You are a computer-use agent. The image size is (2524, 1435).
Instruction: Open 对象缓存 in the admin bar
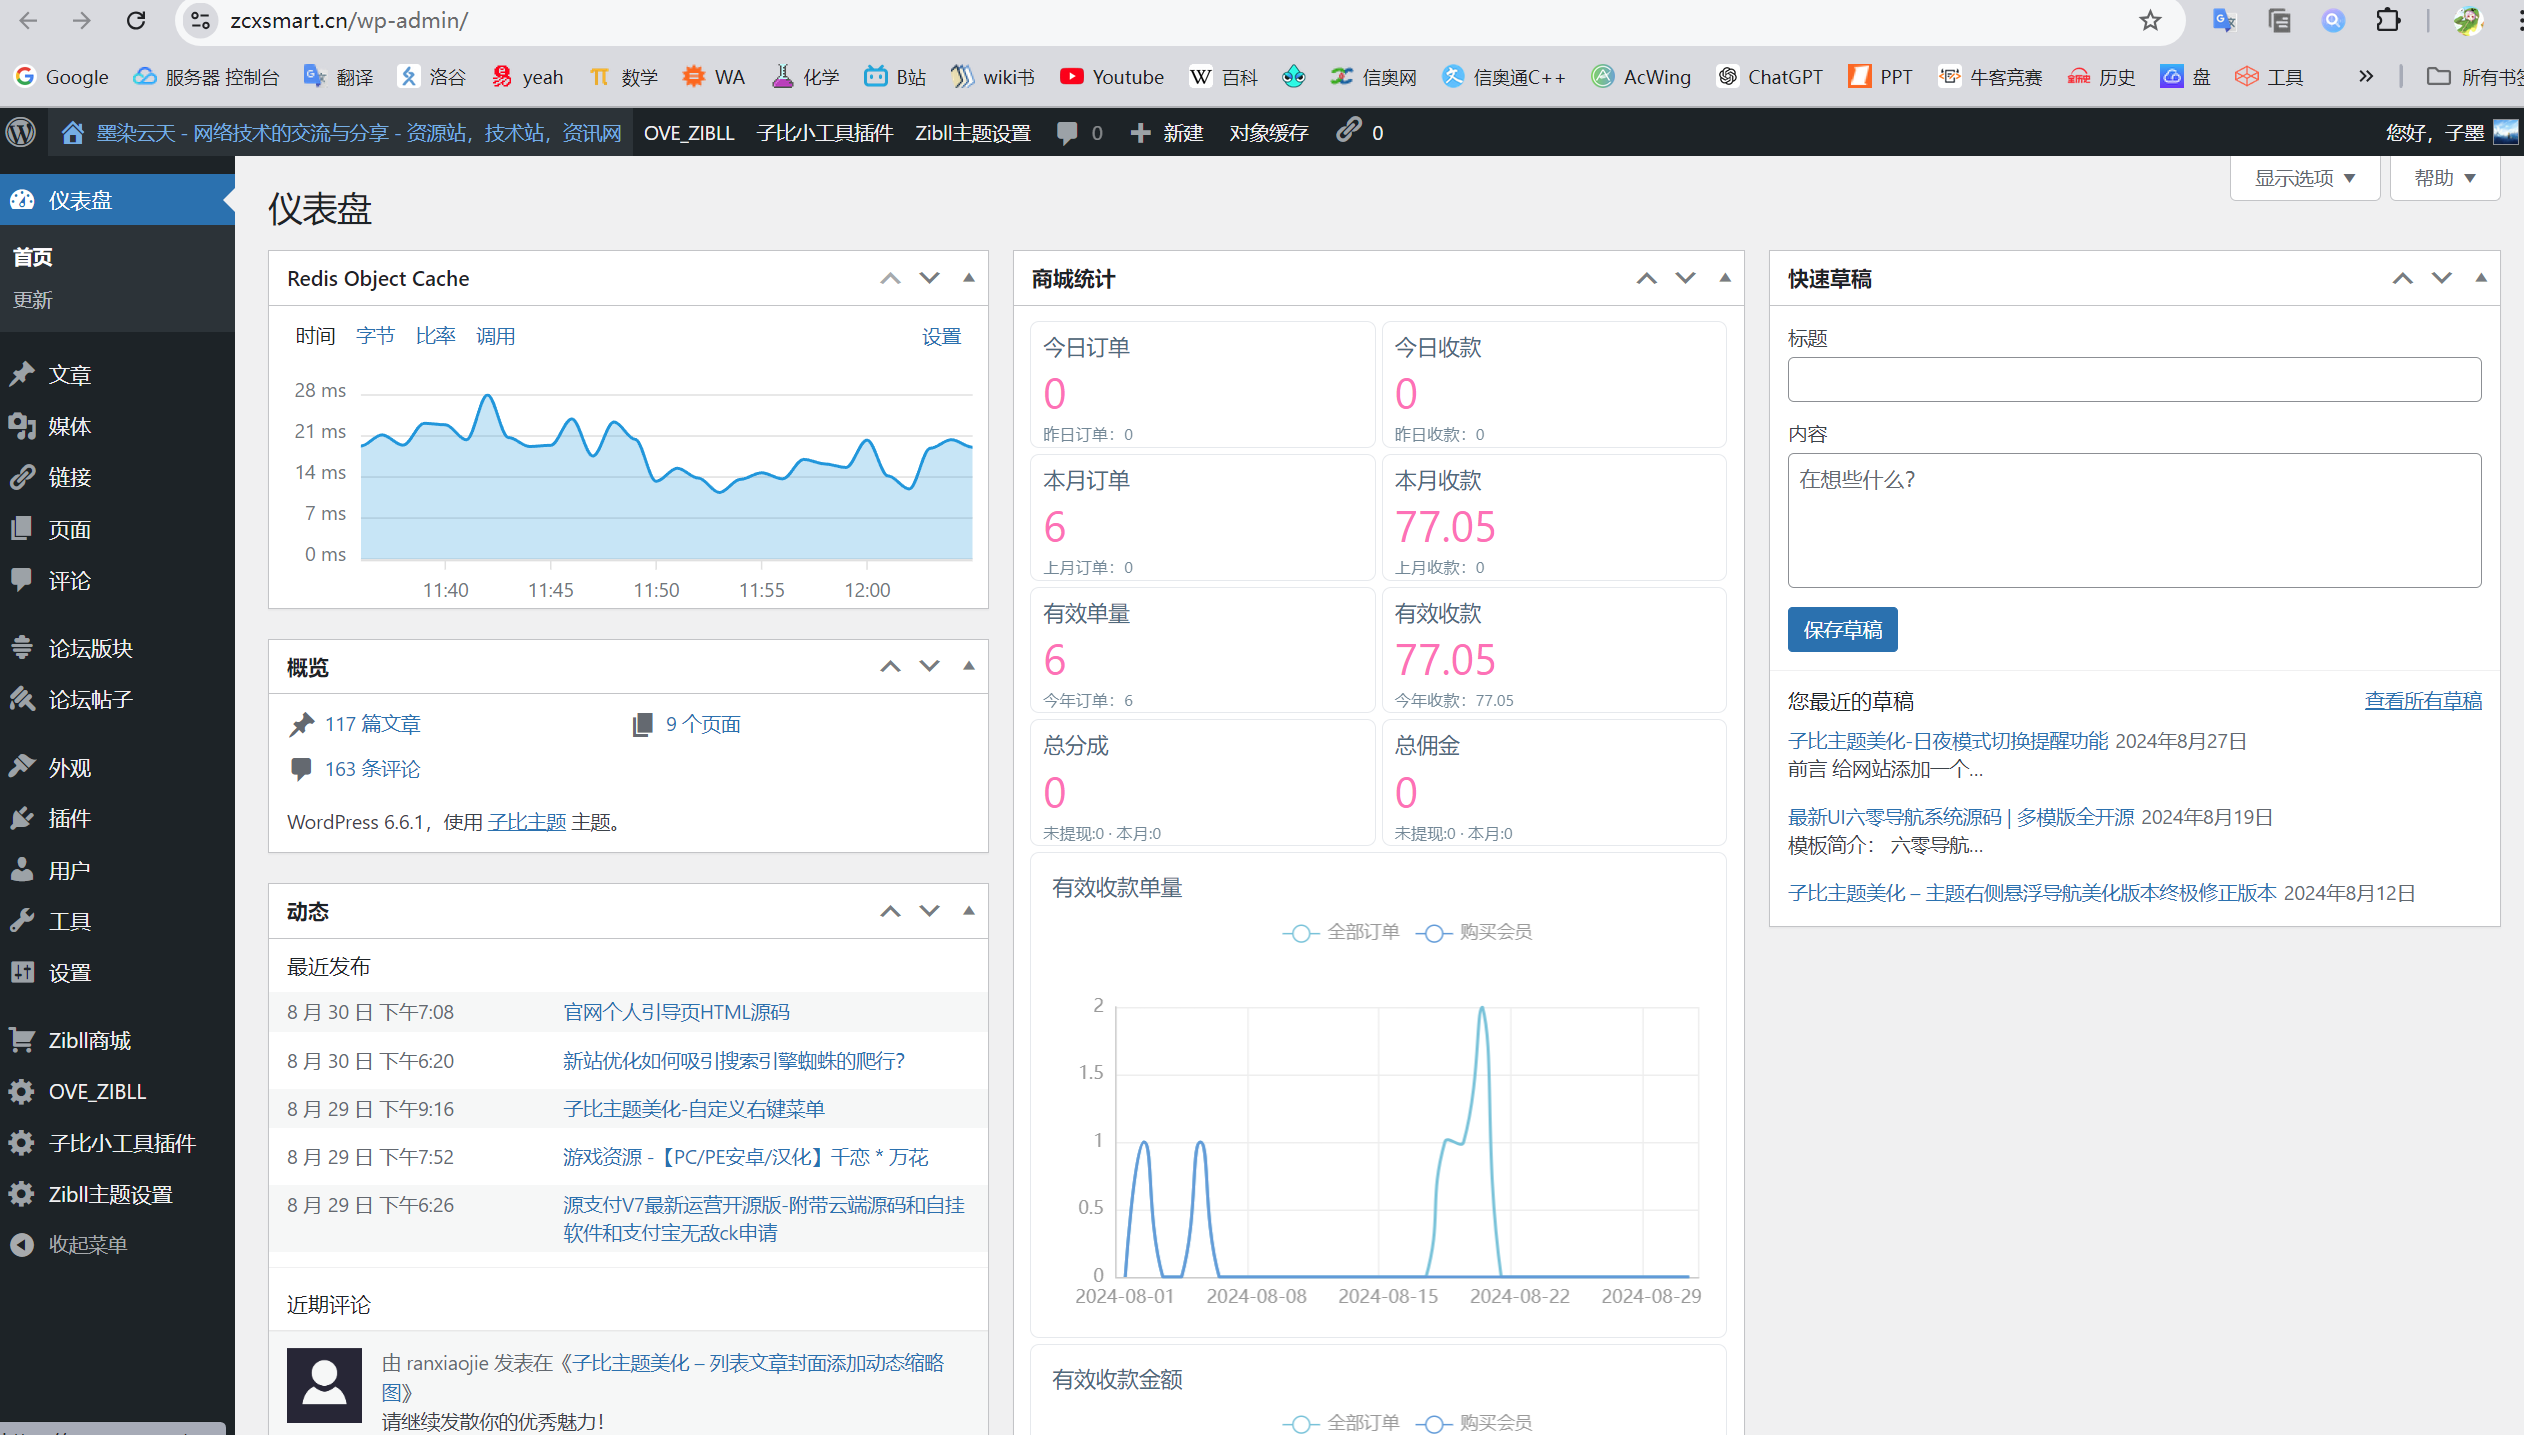[x=1268, y=133]
